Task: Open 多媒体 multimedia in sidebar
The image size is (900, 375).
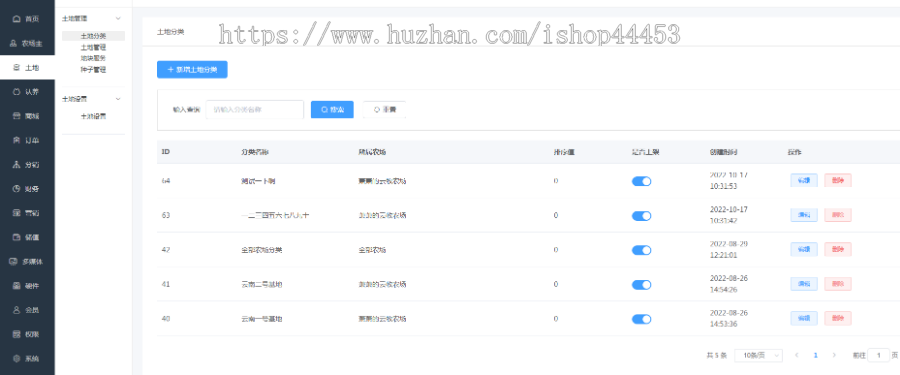Action: [27, 261]
